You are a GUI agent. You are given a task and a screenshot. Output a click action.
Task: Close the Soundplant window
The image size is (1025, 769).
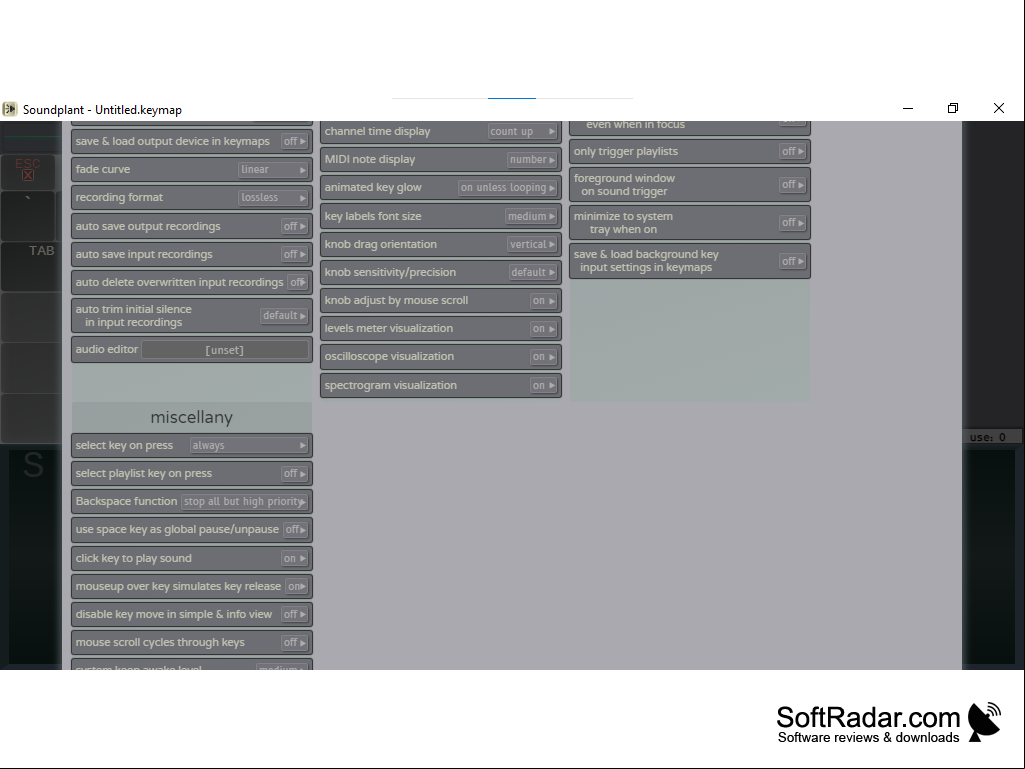coord(999,109)
